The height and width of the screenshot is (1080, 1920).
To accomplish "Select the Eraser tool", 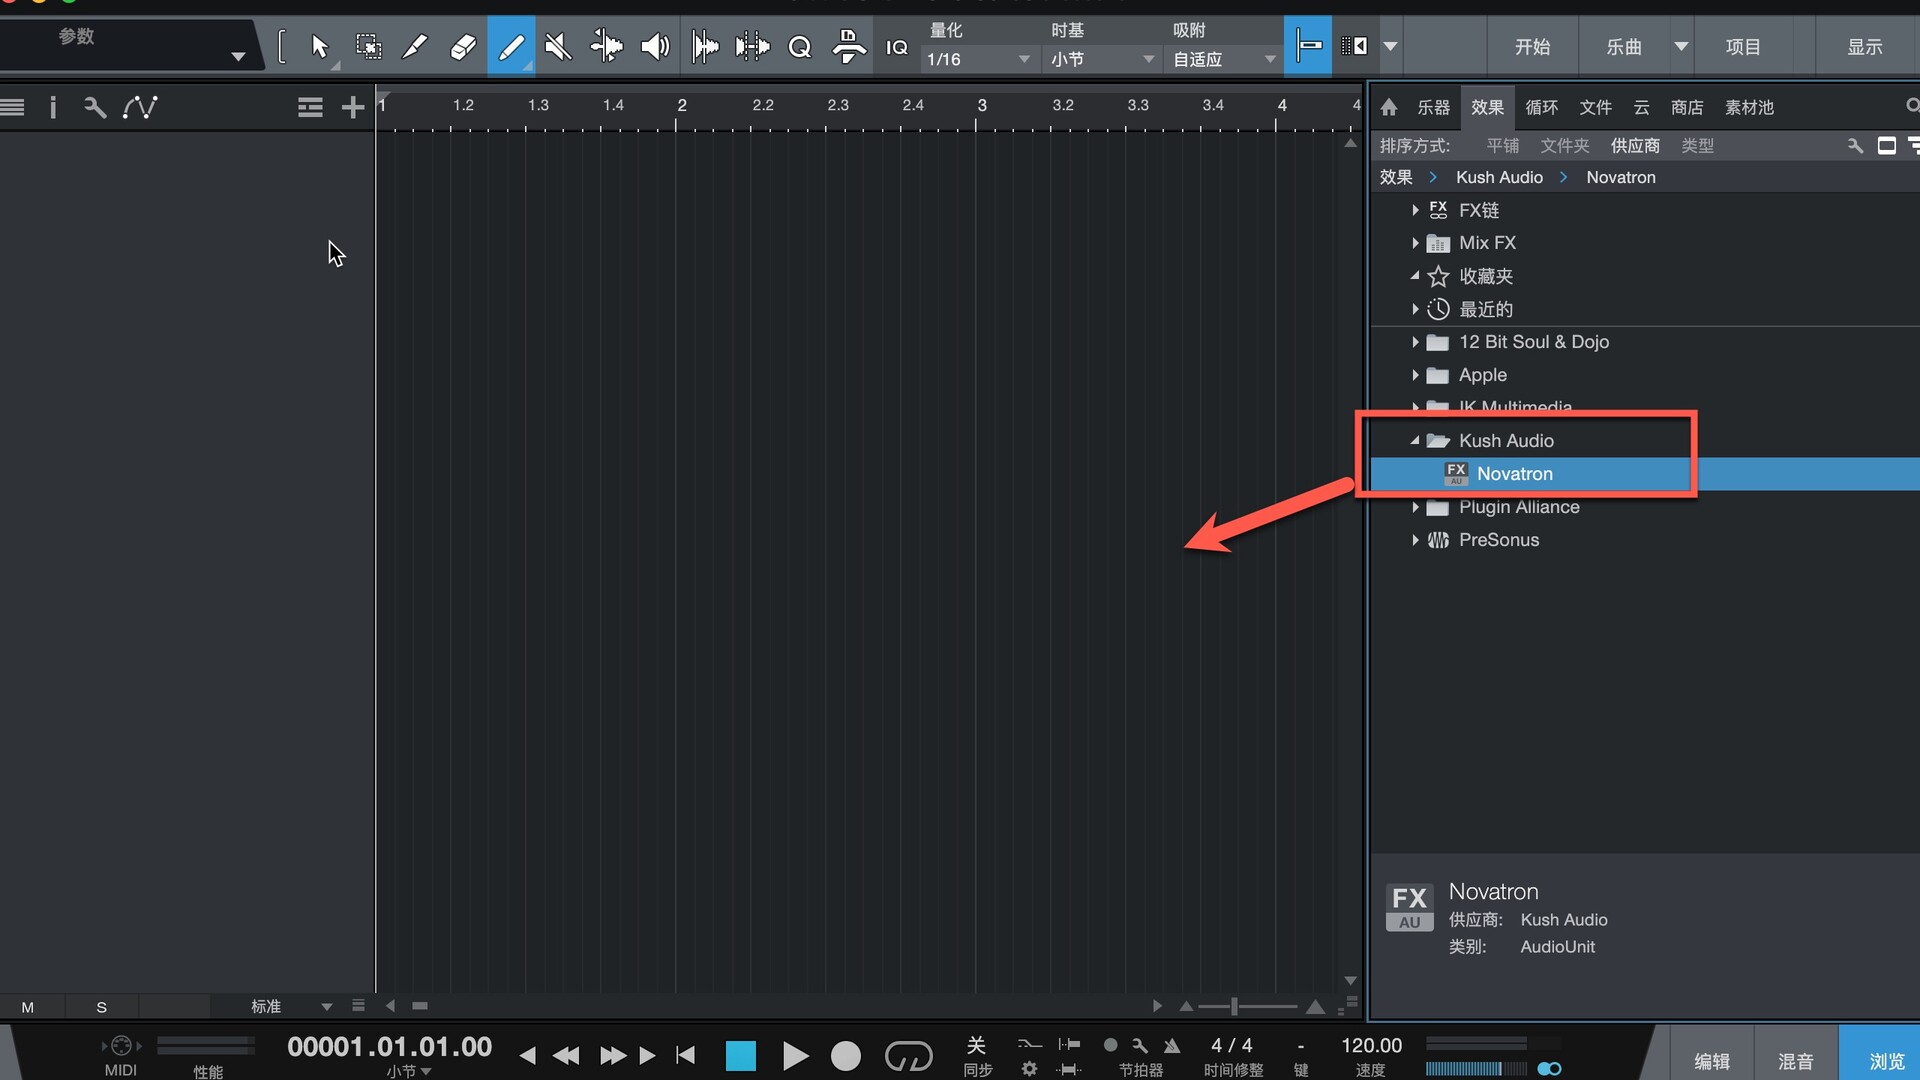I will click(463, 47).
